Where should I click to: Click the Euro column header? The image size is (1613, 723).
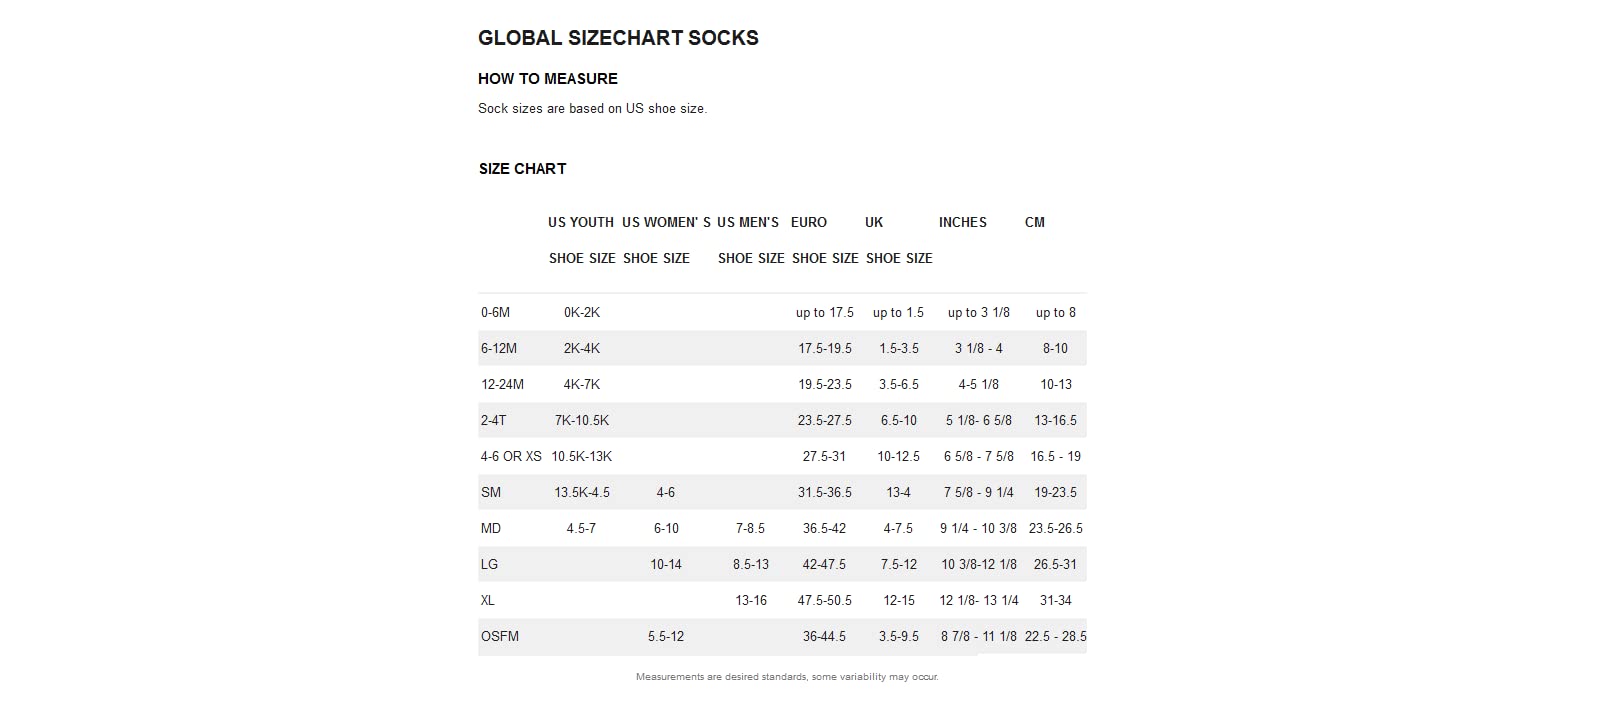[809, 223]
